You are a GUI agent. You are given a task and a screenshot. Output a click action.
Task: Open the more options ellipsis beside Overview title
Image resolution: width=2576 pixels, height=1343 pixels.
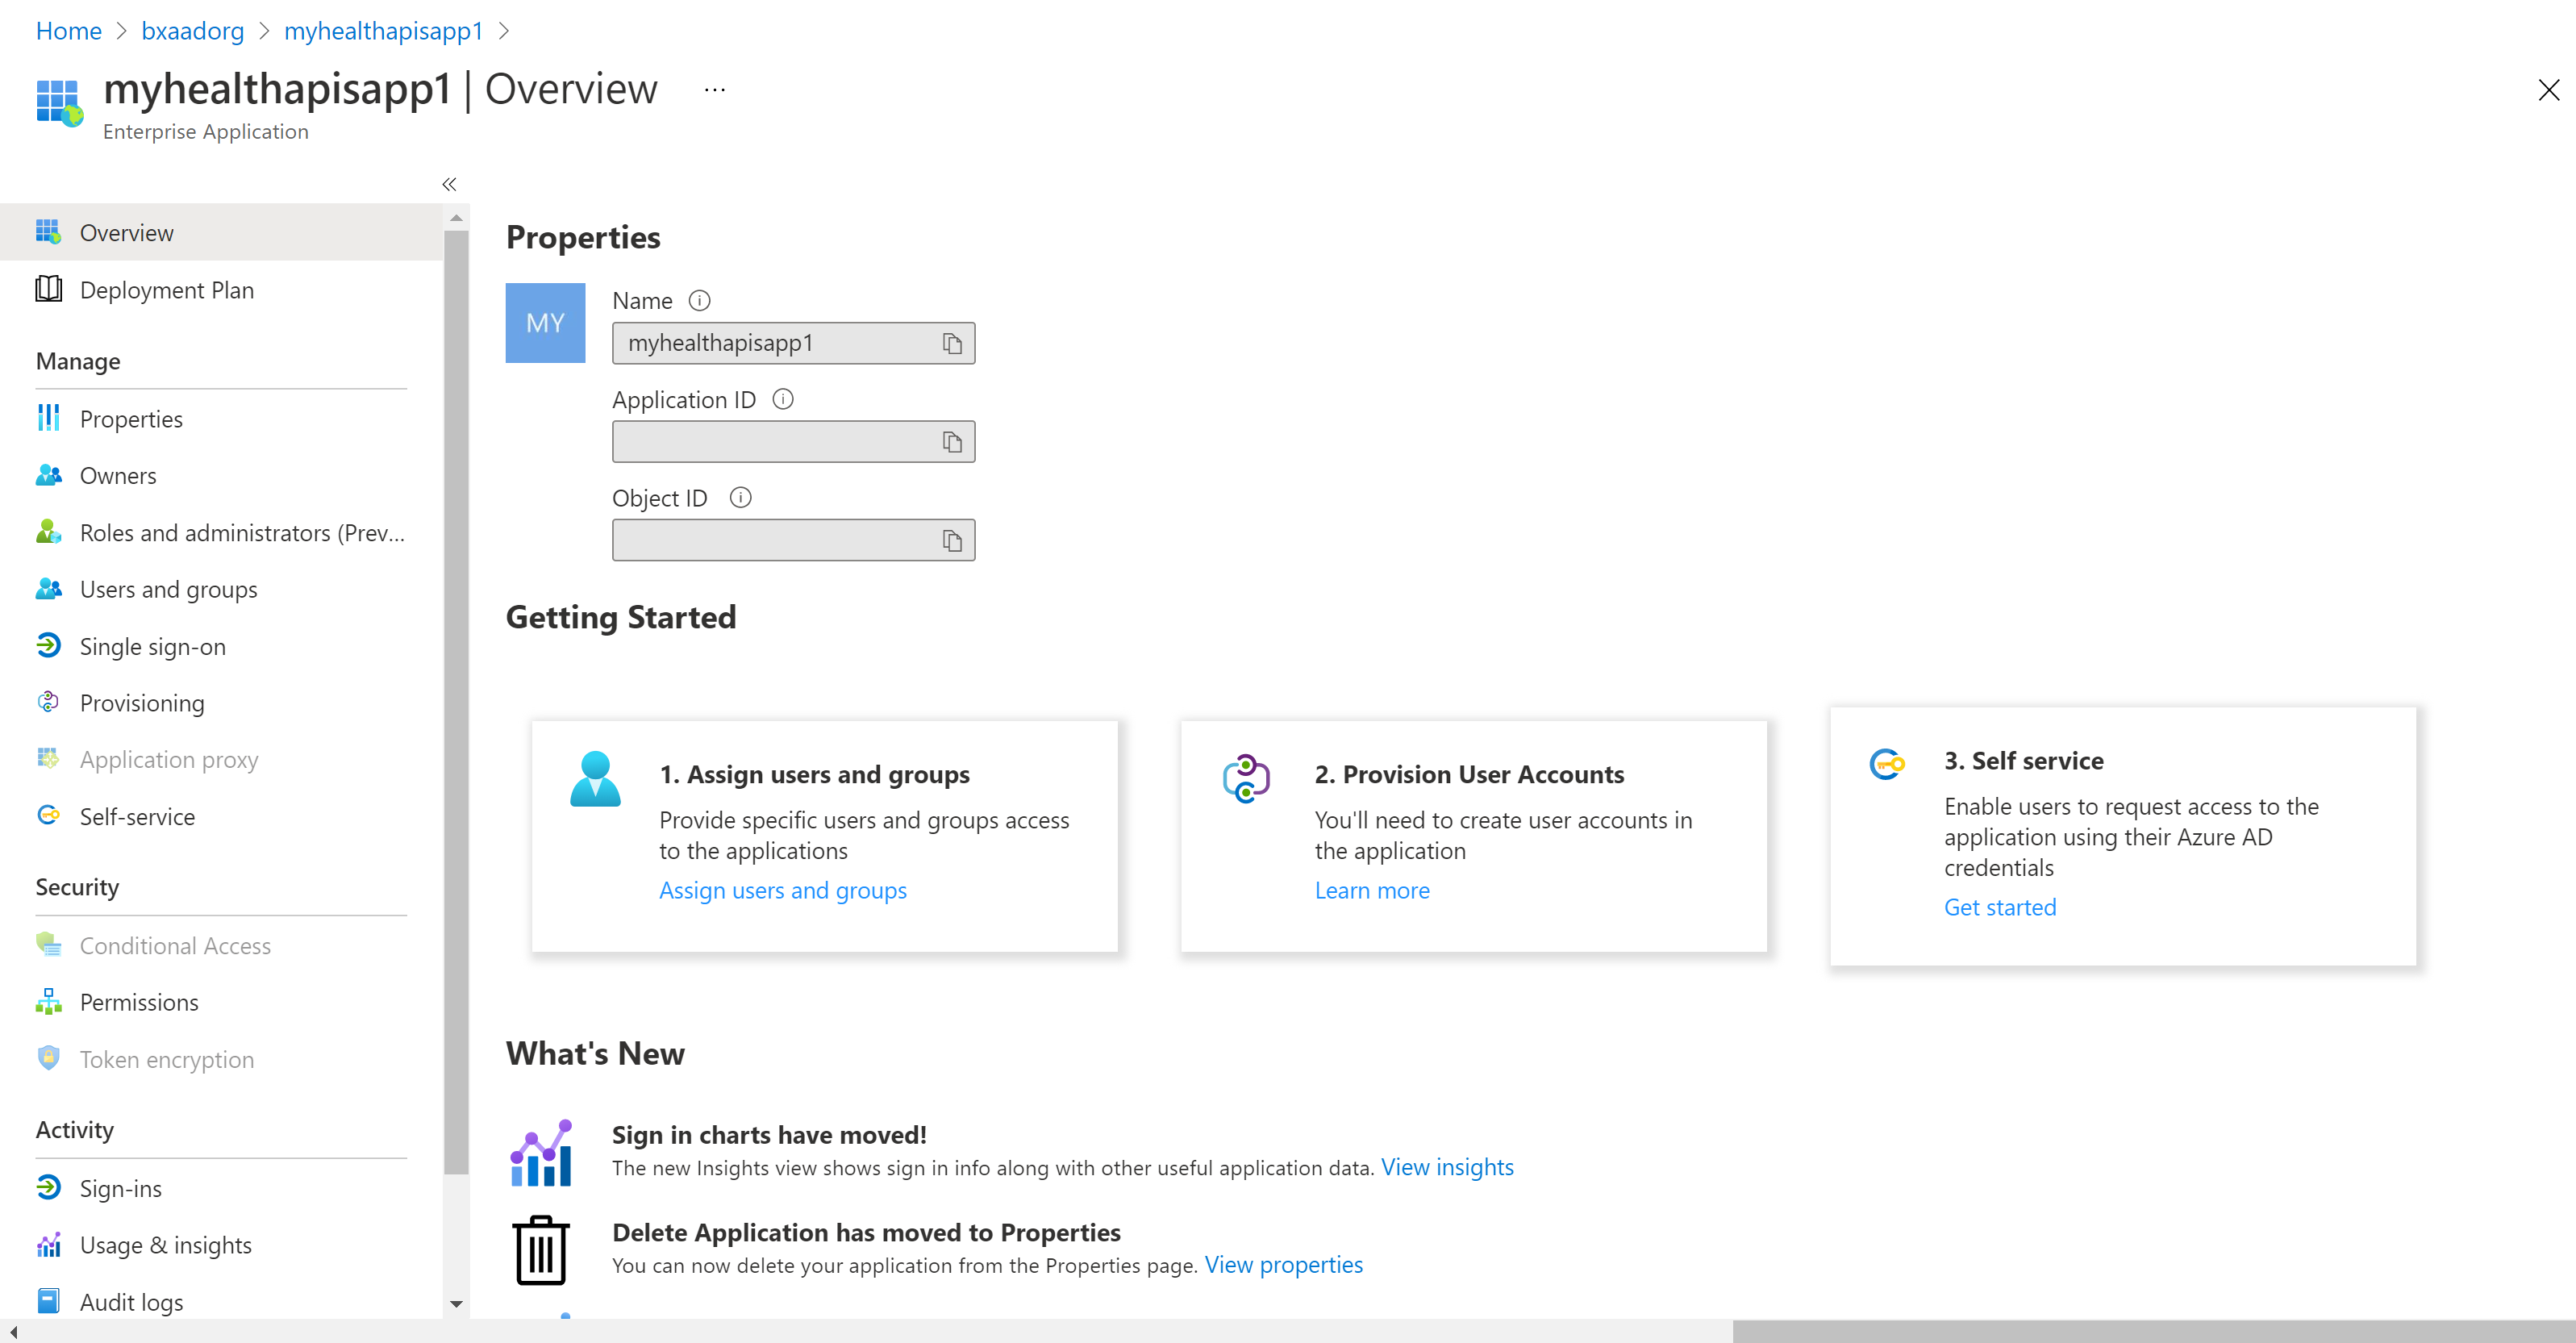pyautogui.click(x=714, y=90)
